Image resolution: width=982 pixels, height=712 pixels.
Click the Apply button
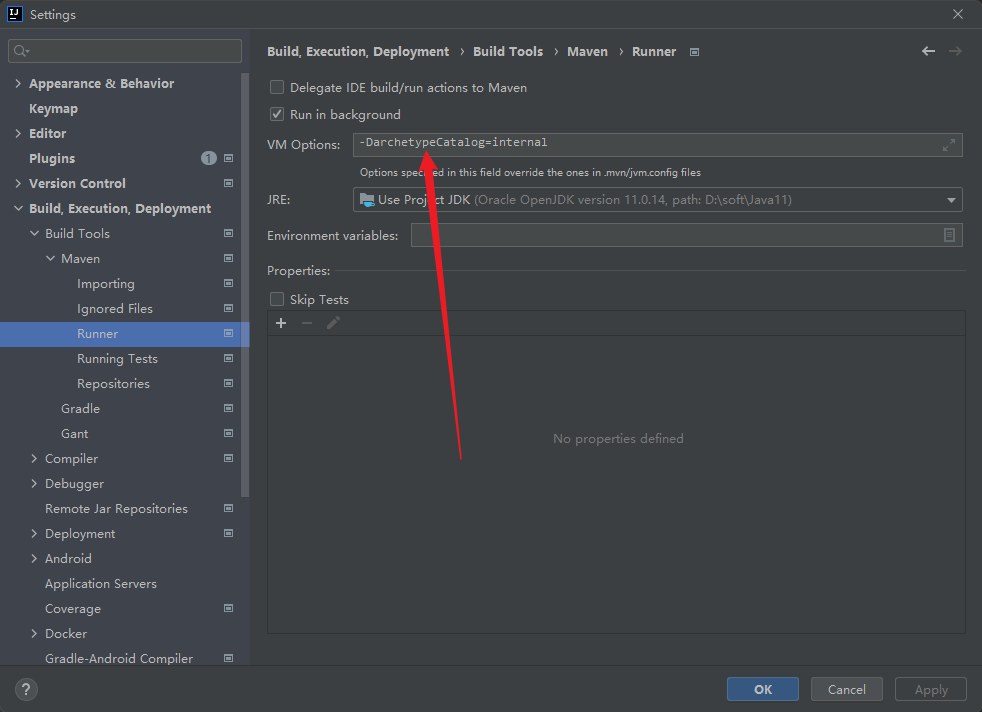930,689
